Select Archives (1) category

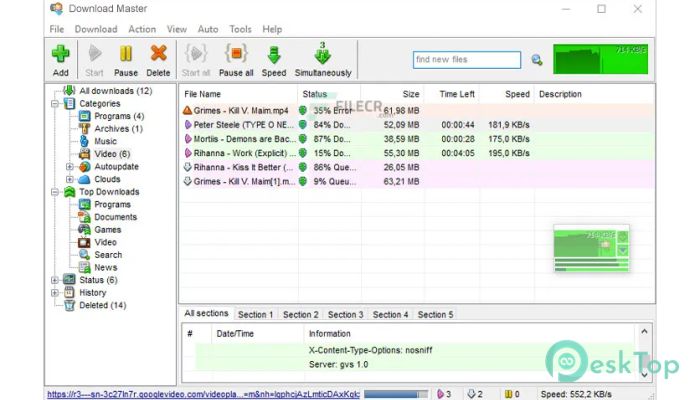(x=118, y=129)
